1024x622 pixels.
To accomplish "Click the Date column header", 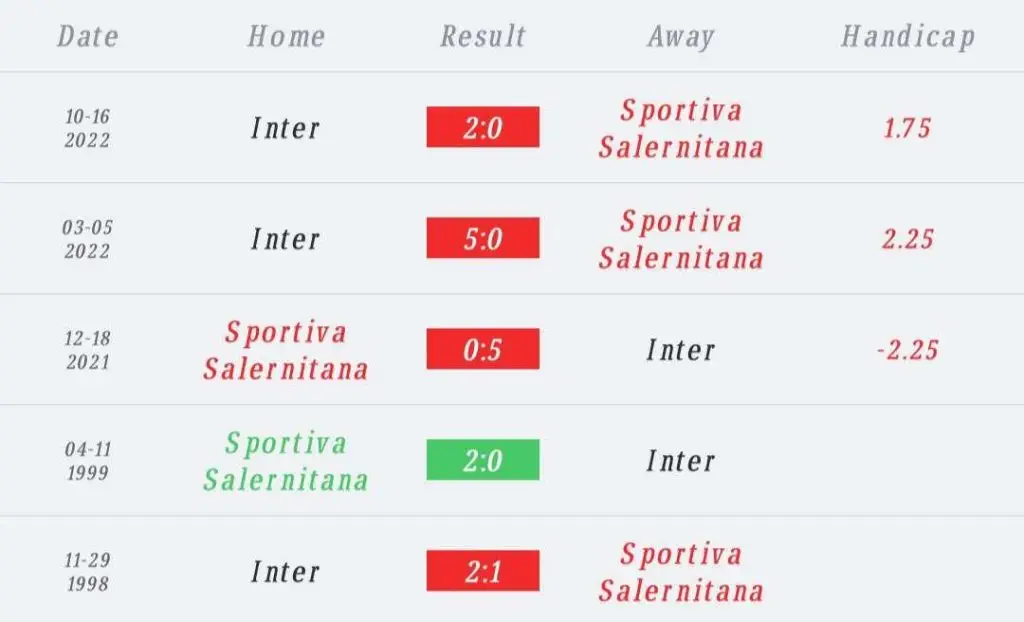I will tap(88, 36).
